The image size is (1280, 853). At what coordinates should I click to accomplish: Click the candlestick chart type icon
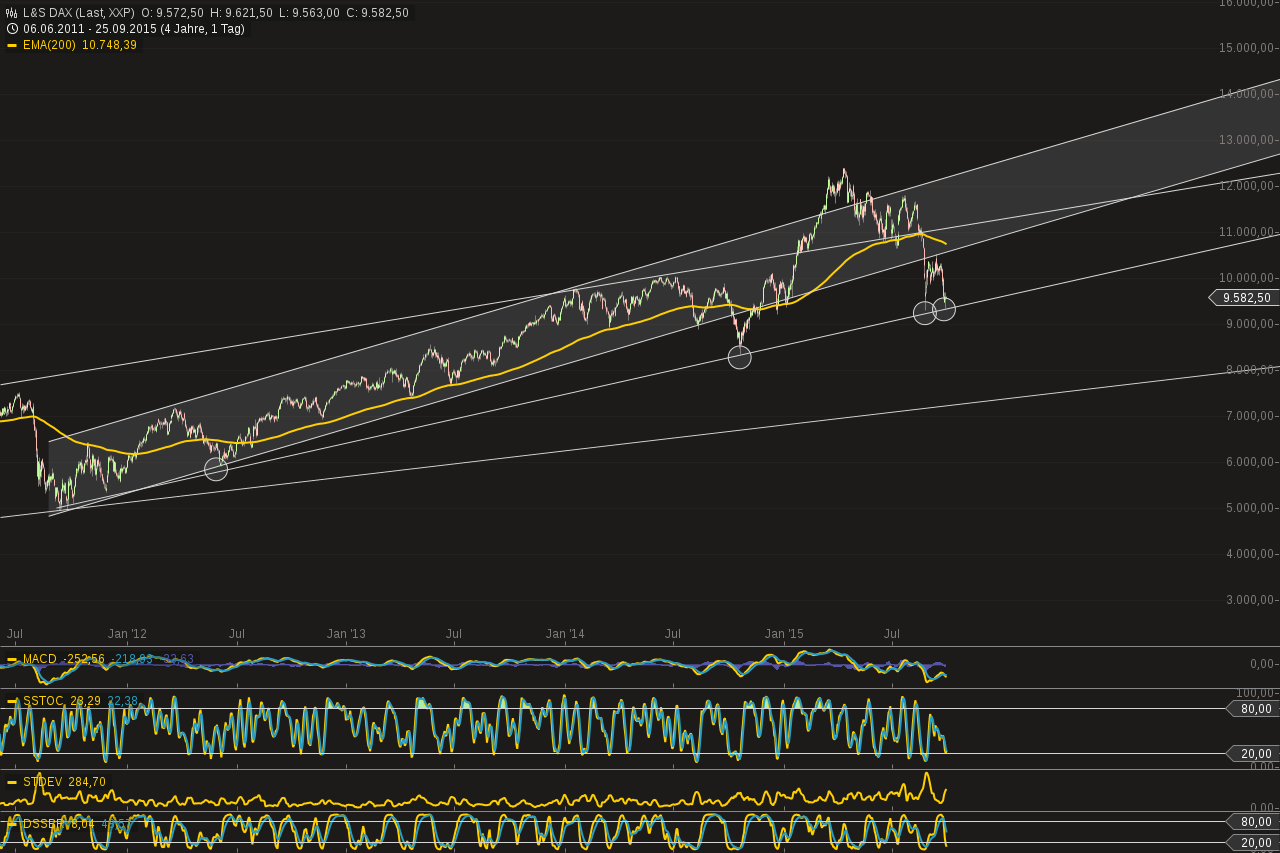tap(9, 11)
